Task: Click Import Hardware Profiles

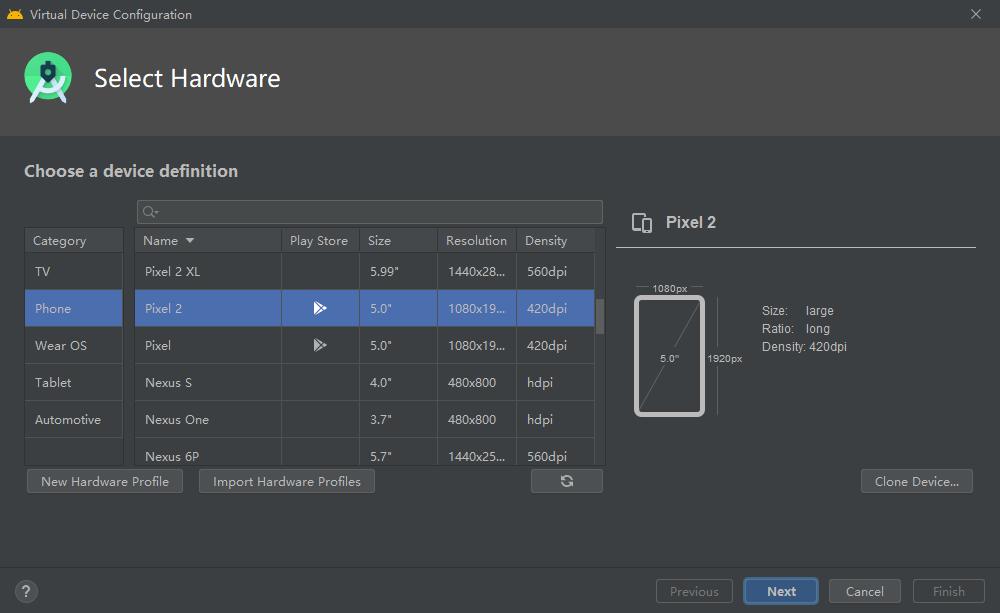Action: (286, 481)
